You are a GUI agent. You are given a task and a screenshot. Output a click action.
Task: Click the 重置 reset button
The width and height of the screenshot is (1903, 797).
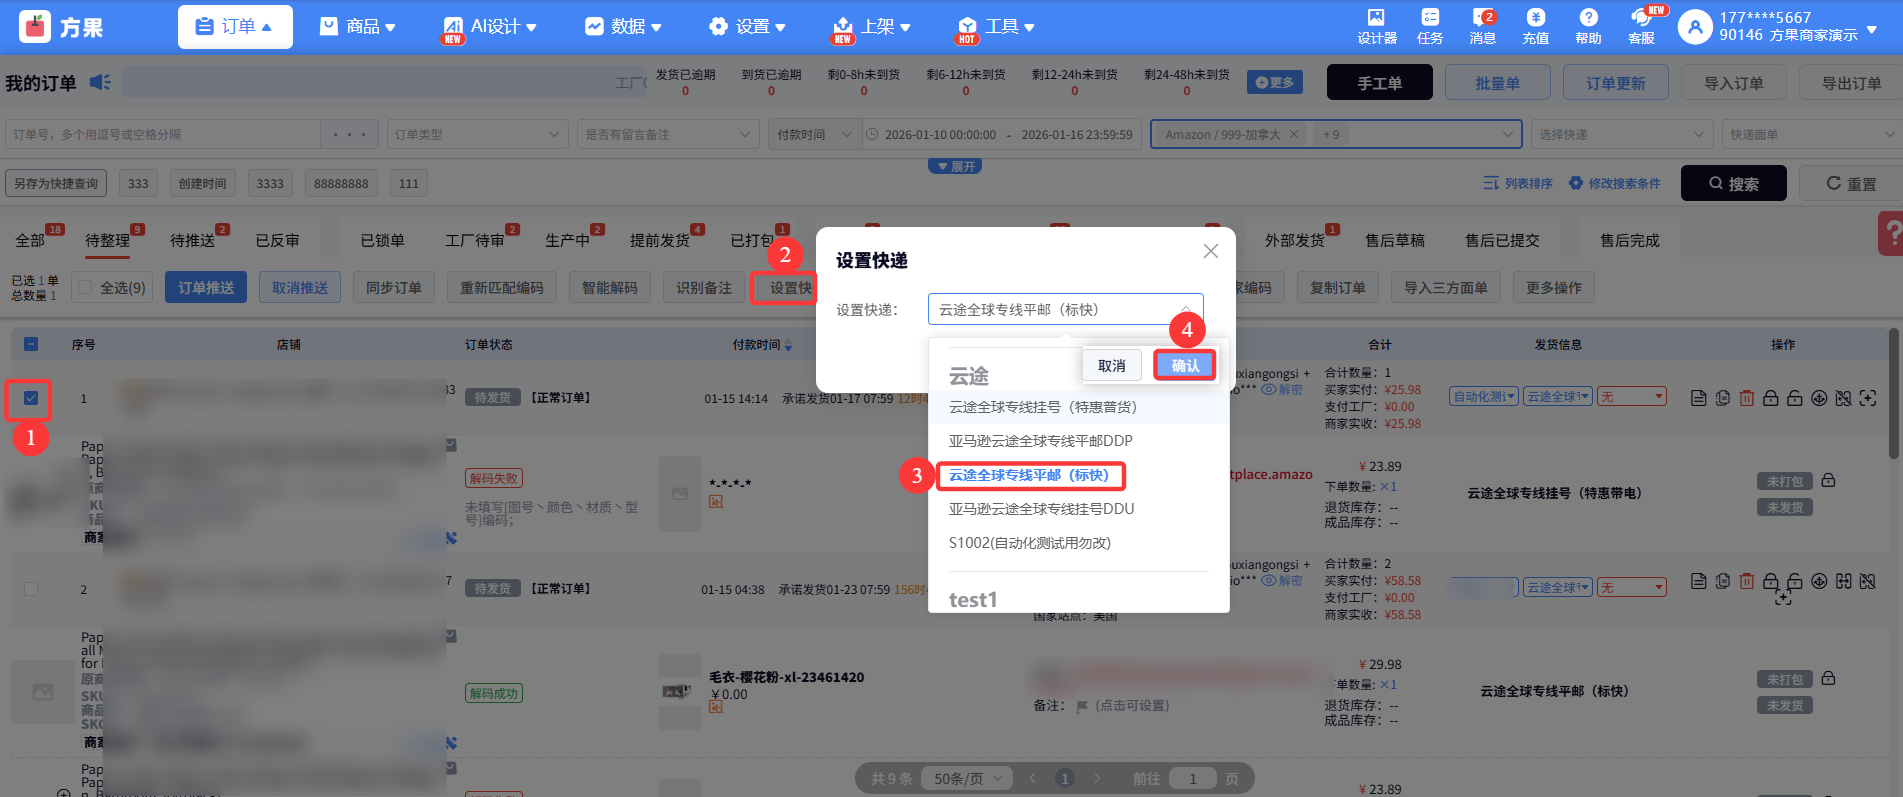pos(1851,183)
